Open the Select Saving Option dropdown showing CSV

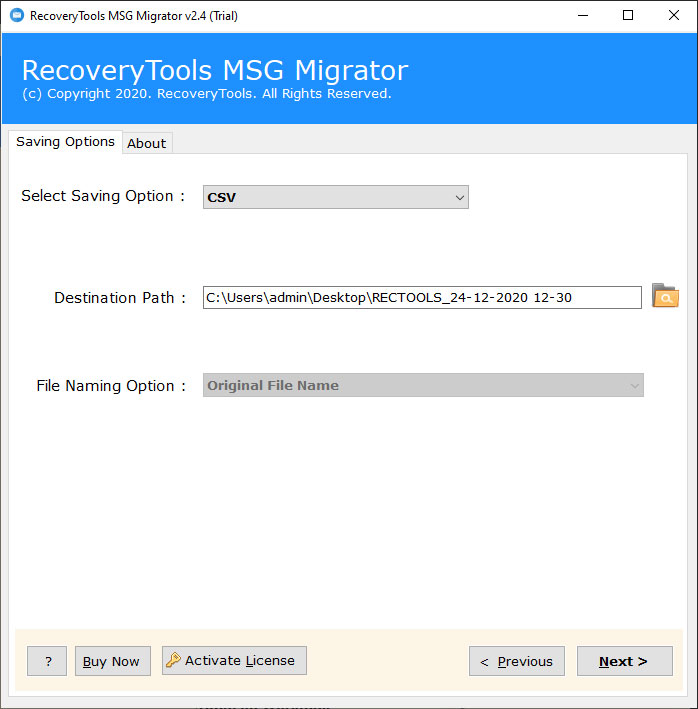point(335,197)
